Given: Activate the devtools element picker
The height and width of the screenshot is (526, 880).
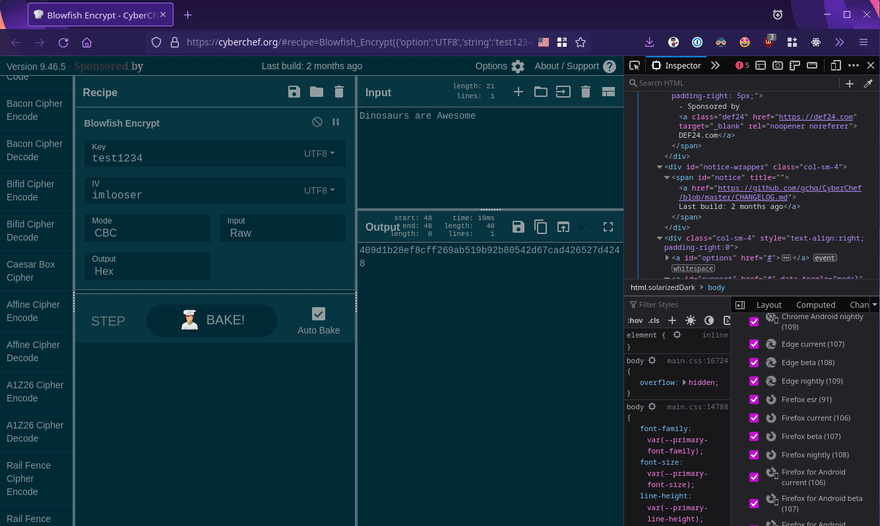Looking at the screenshot, I should [635, 66].
